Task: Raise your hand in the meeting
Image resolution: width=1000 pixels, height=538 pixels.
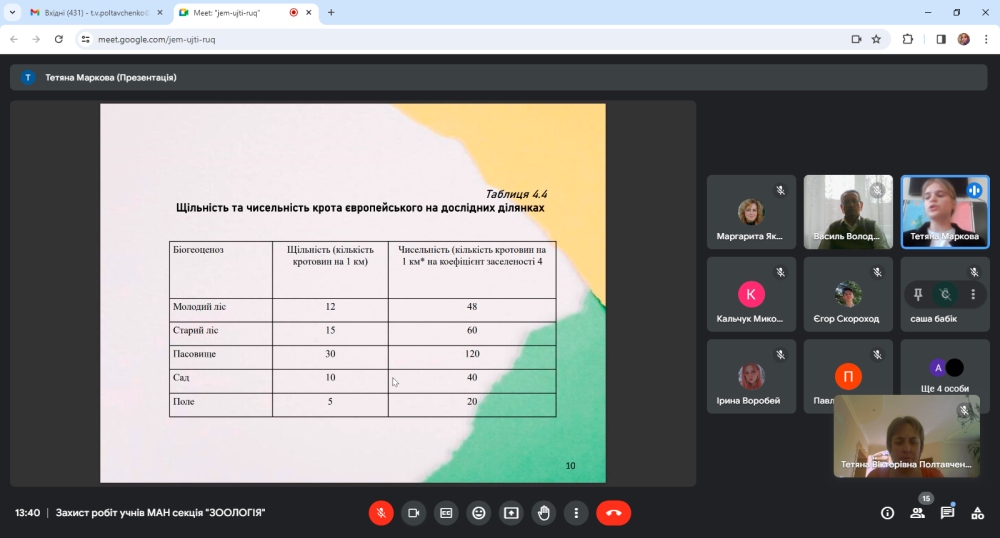Action: tap(544, 513)
